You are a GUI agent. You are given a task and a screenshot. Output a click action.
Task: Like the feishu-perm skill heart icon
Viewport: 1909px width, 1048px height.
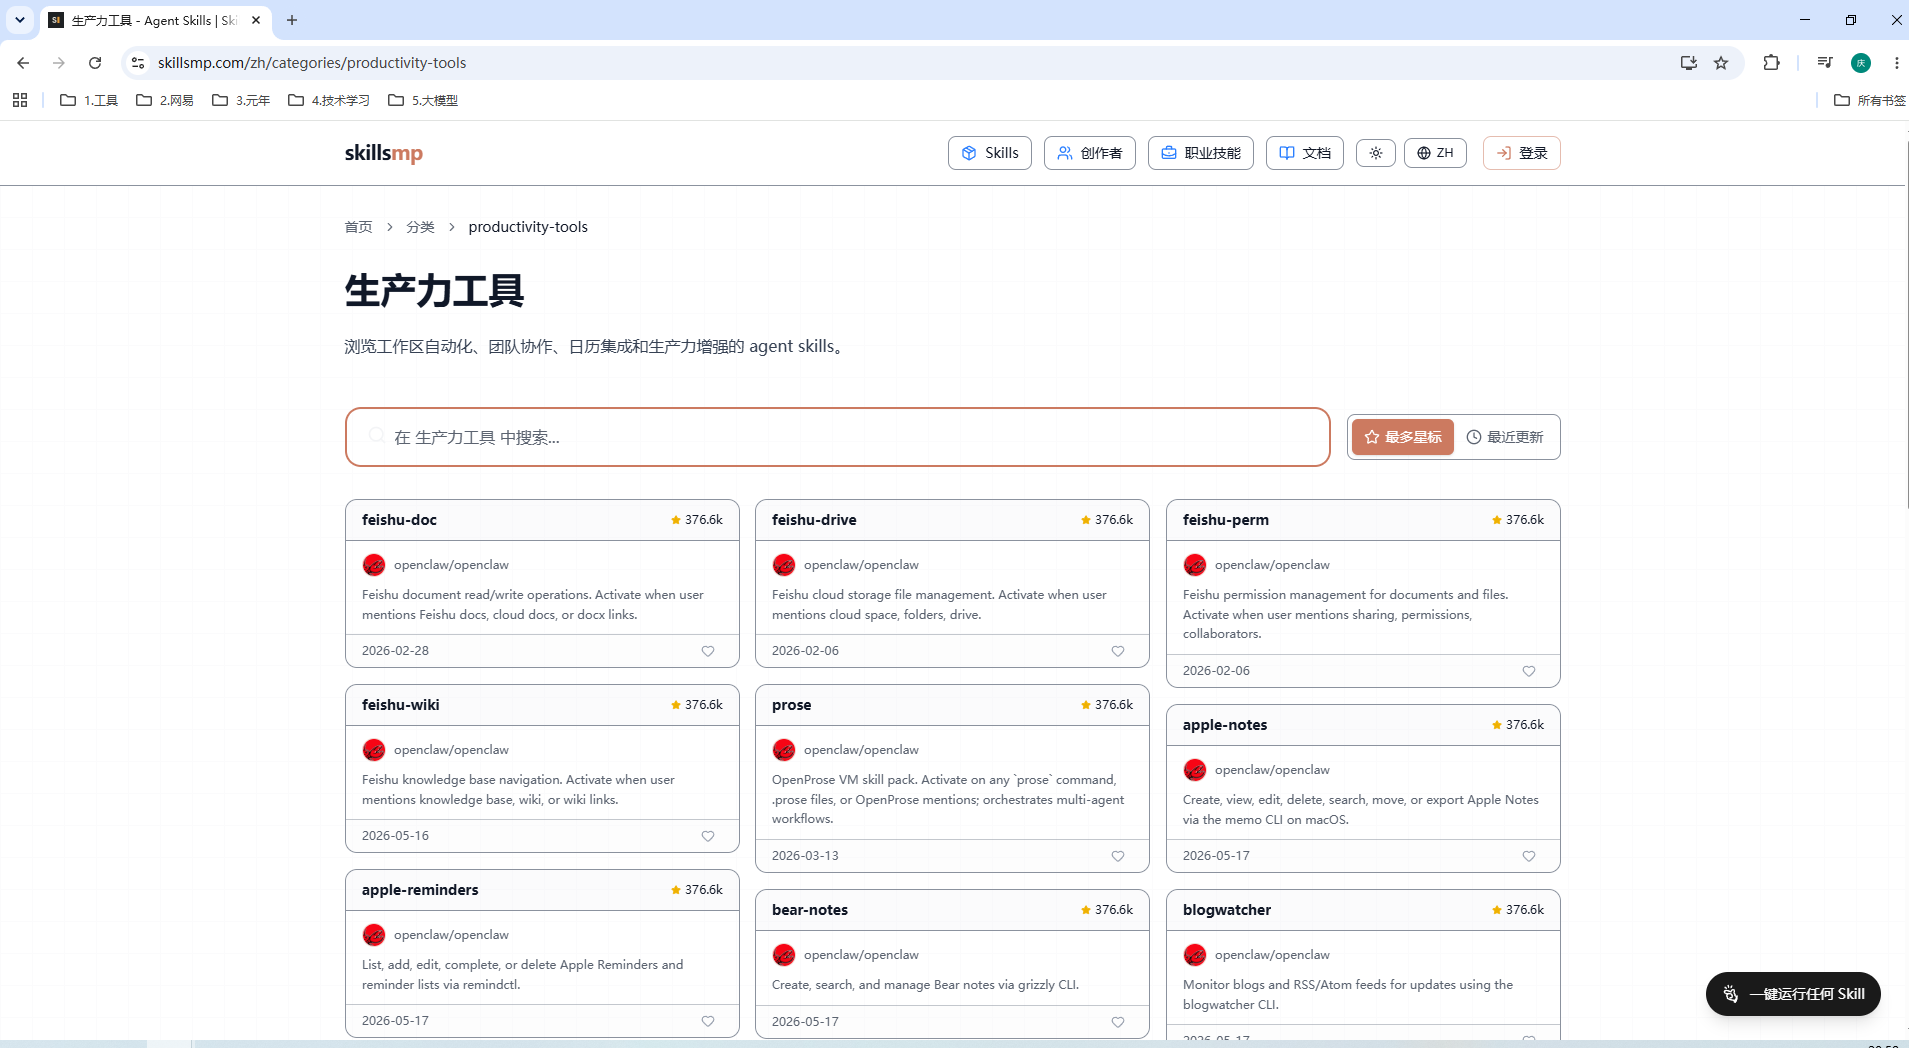point(1529,671)
